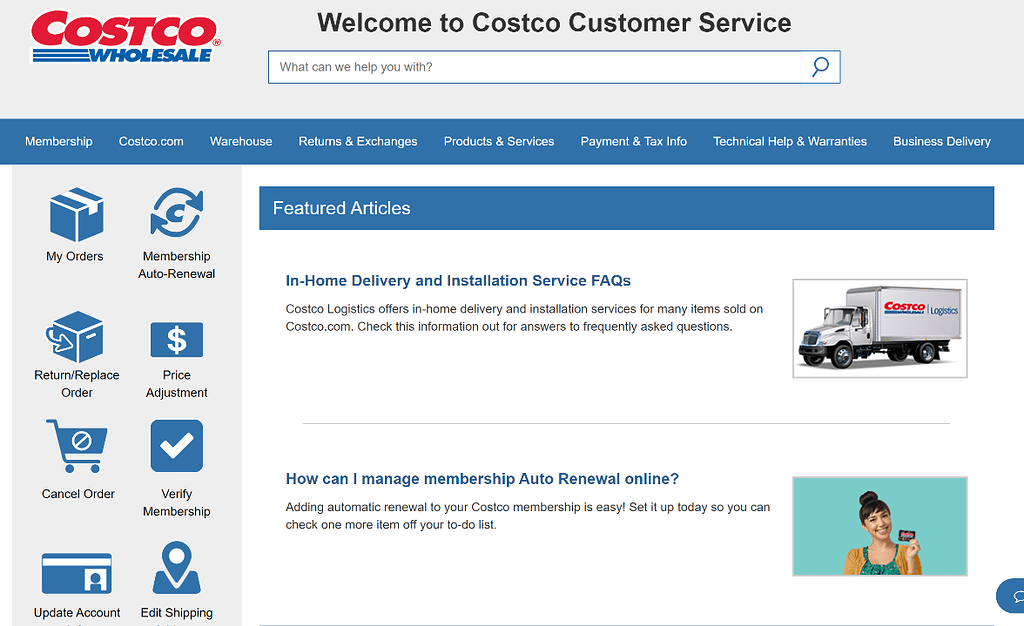The width and height of the screenshot is (1024, 626).
Task: Click the 'Adding automatic renewal' description text
Action: (528, 516)
